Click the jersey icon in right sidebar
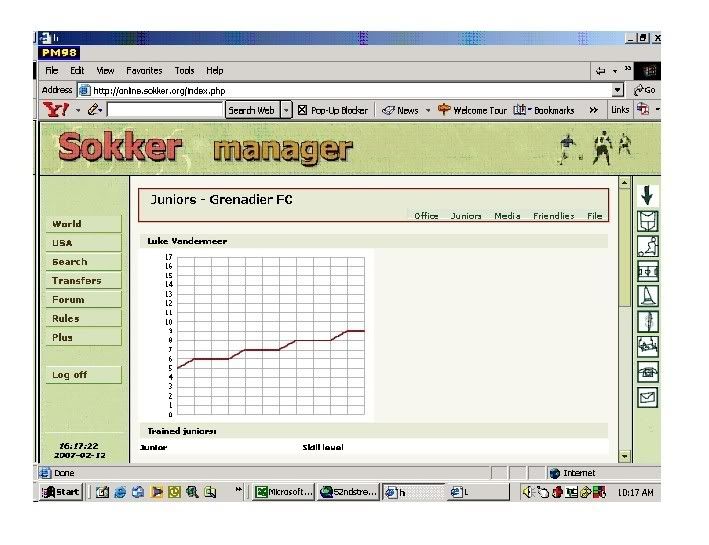This screenshot has width=709, height=545. pyautogui.click(x=647, y=219)
